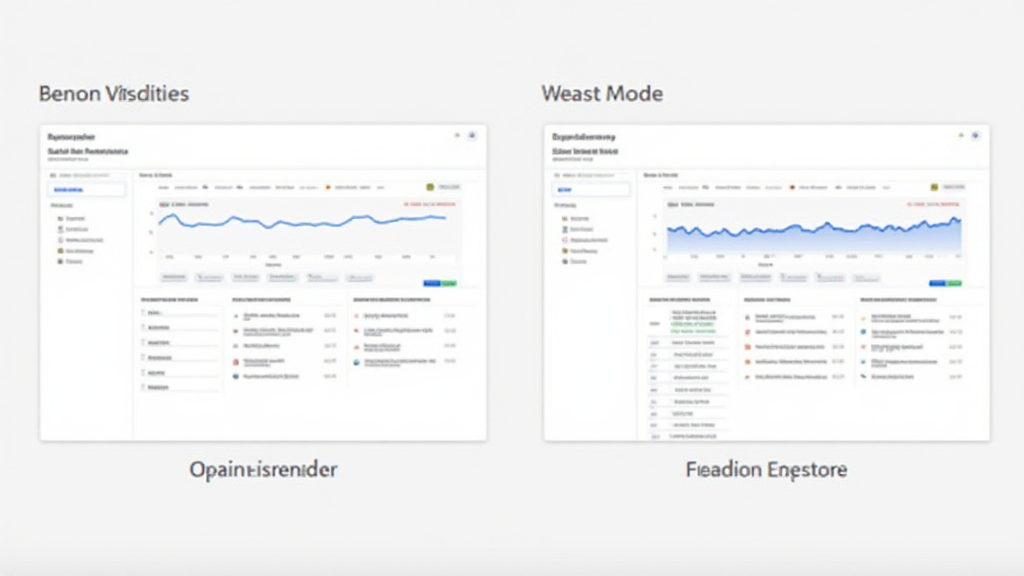This screenshot has height=576, width=1024.
Task: Click small star icon in Benon Visdities header
Action: click(x=457, y=135)
